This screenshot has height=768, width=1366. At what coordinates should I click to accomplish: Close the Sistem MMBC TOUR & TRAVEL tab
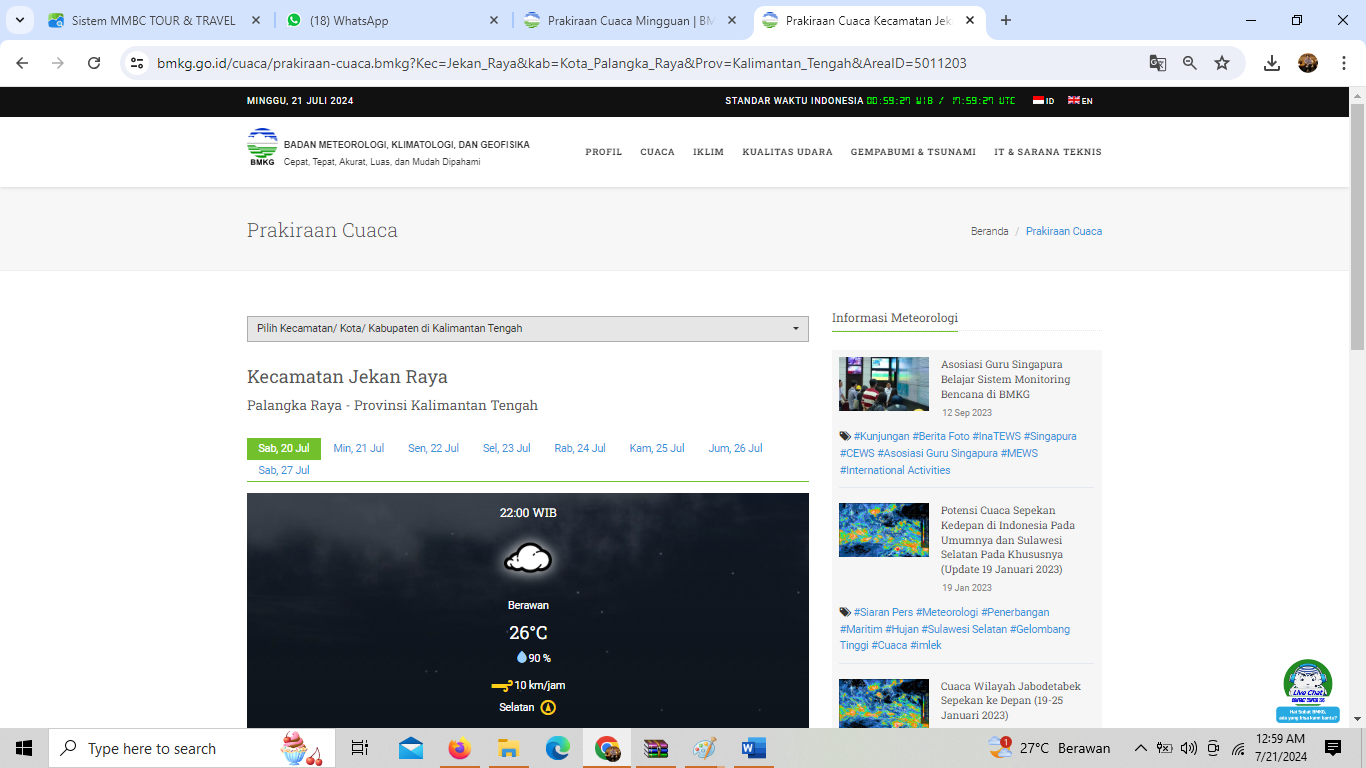point(256,20)
